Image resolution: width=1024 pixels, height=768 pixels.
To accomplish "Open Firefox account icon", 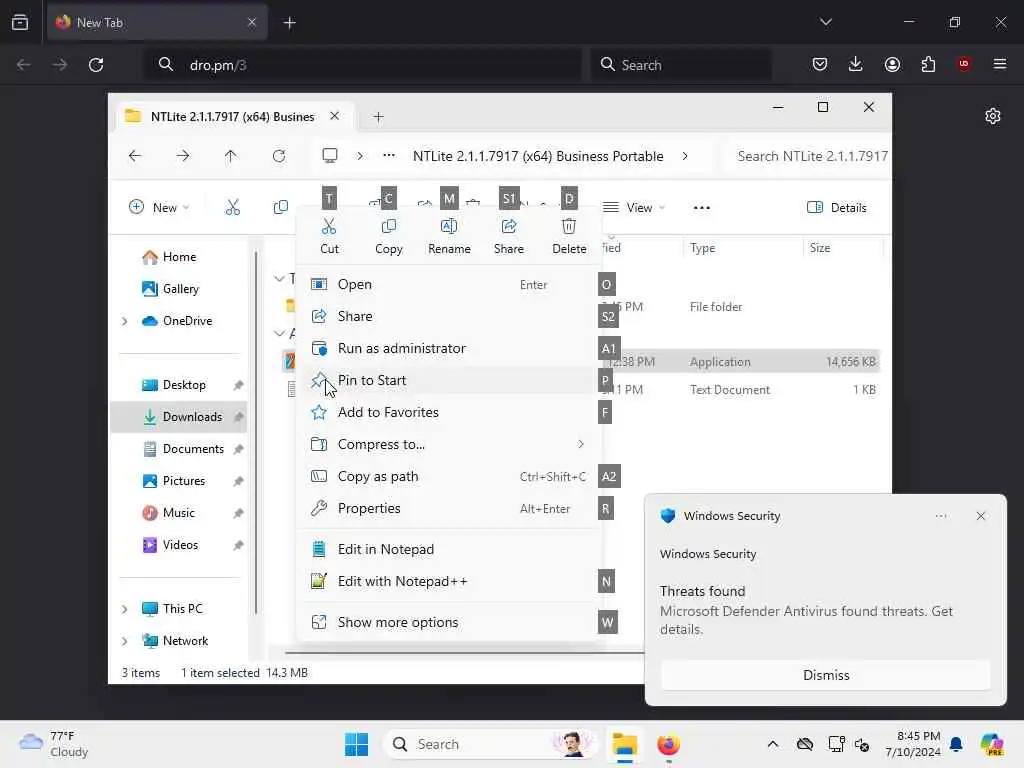I will click(892, 64).
